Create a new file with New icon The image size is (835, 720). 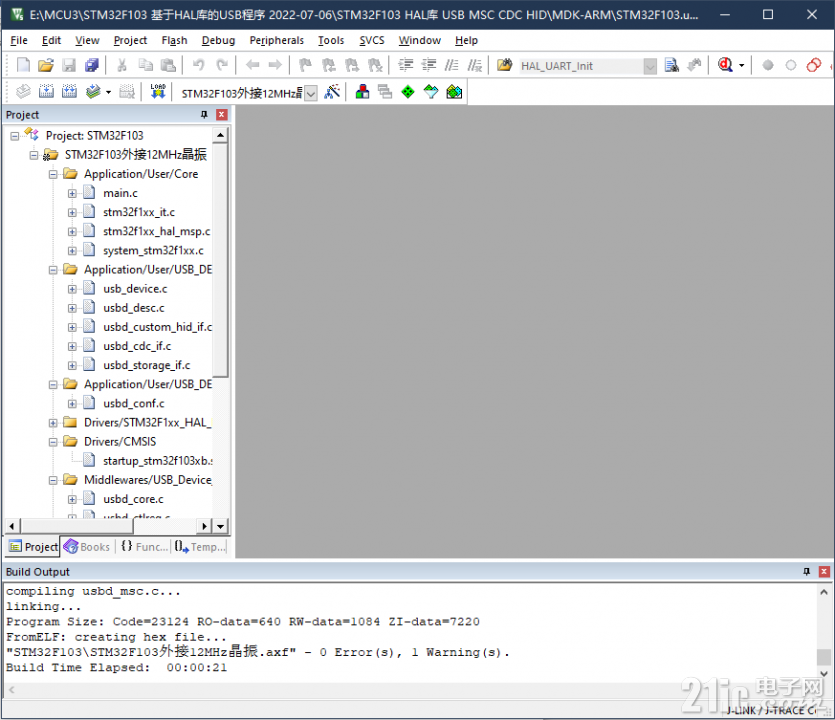coord(23,65)
